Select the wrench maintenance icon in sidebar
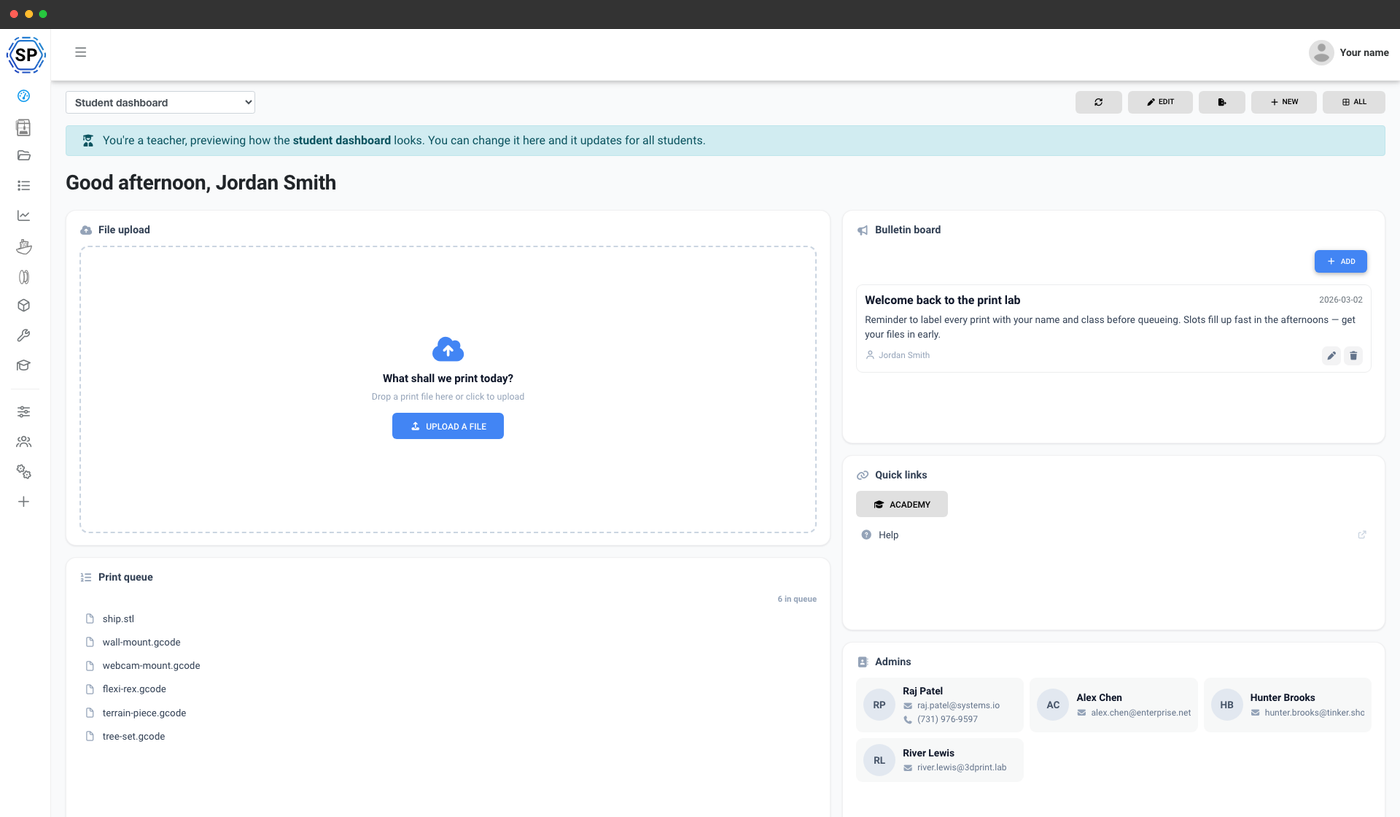The height and width of the screenshot is (817, 1400). tap(24, 336)
